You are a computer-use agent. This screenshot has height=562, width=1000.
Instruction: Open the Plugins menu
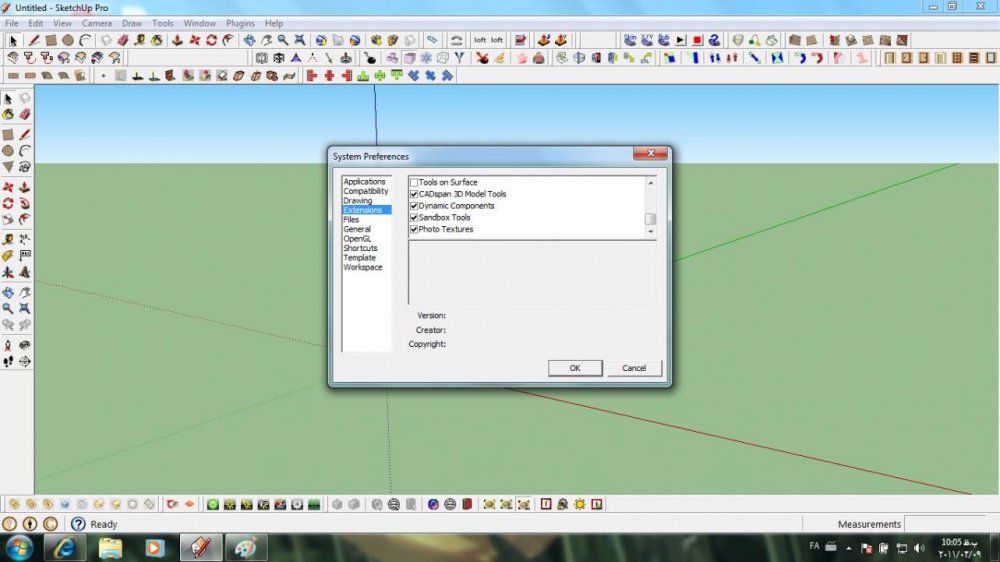coord(240,23)
